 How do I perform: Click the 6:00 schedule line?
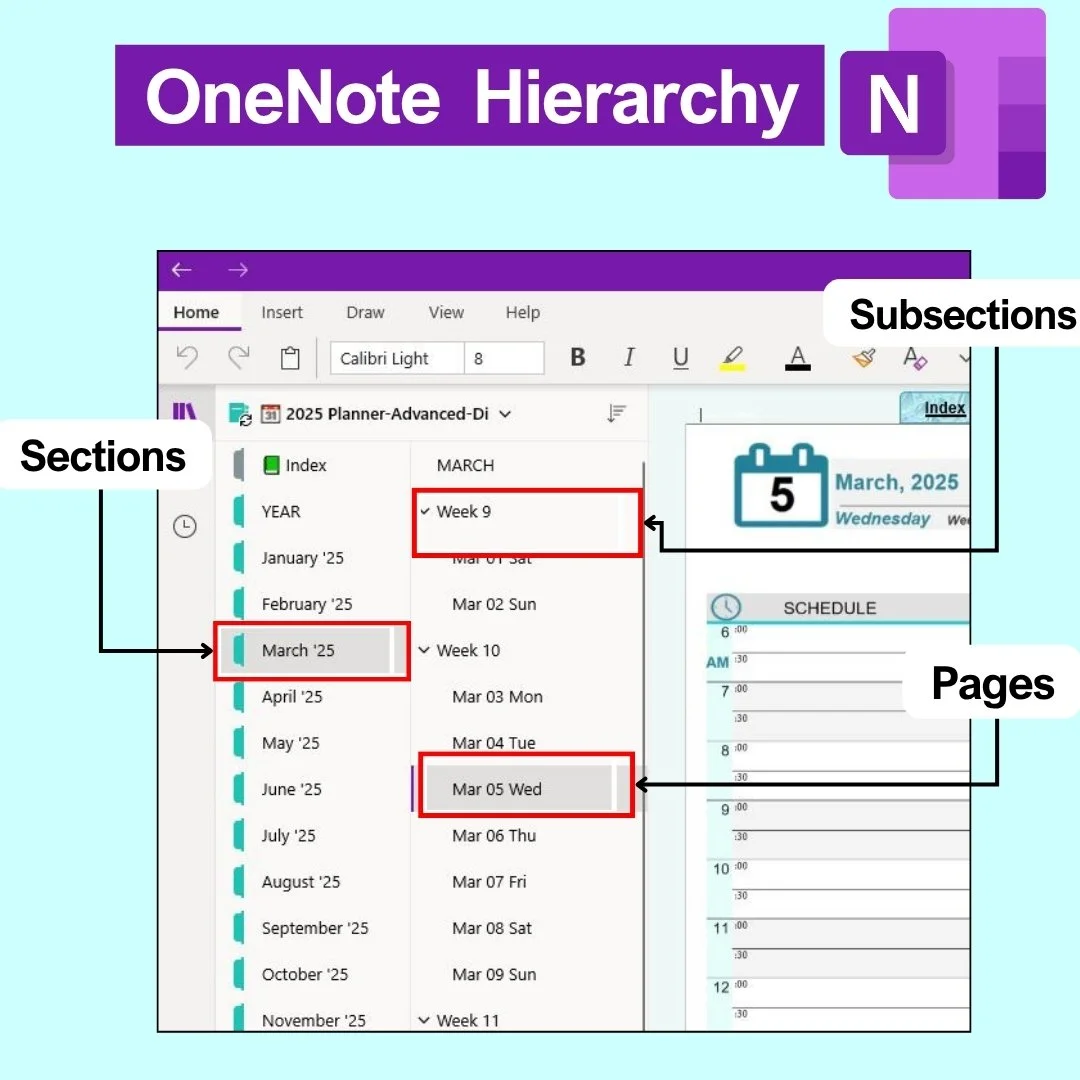[x=851, y=638]
